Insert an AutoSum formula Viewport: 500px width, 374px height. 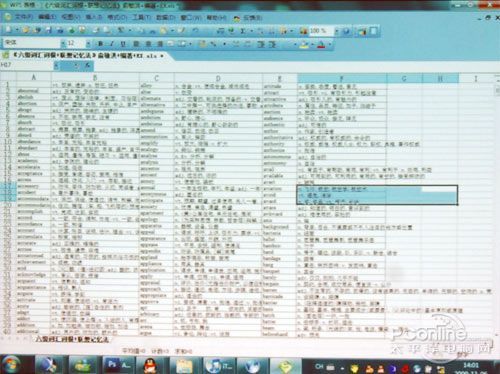pos(243,31)
